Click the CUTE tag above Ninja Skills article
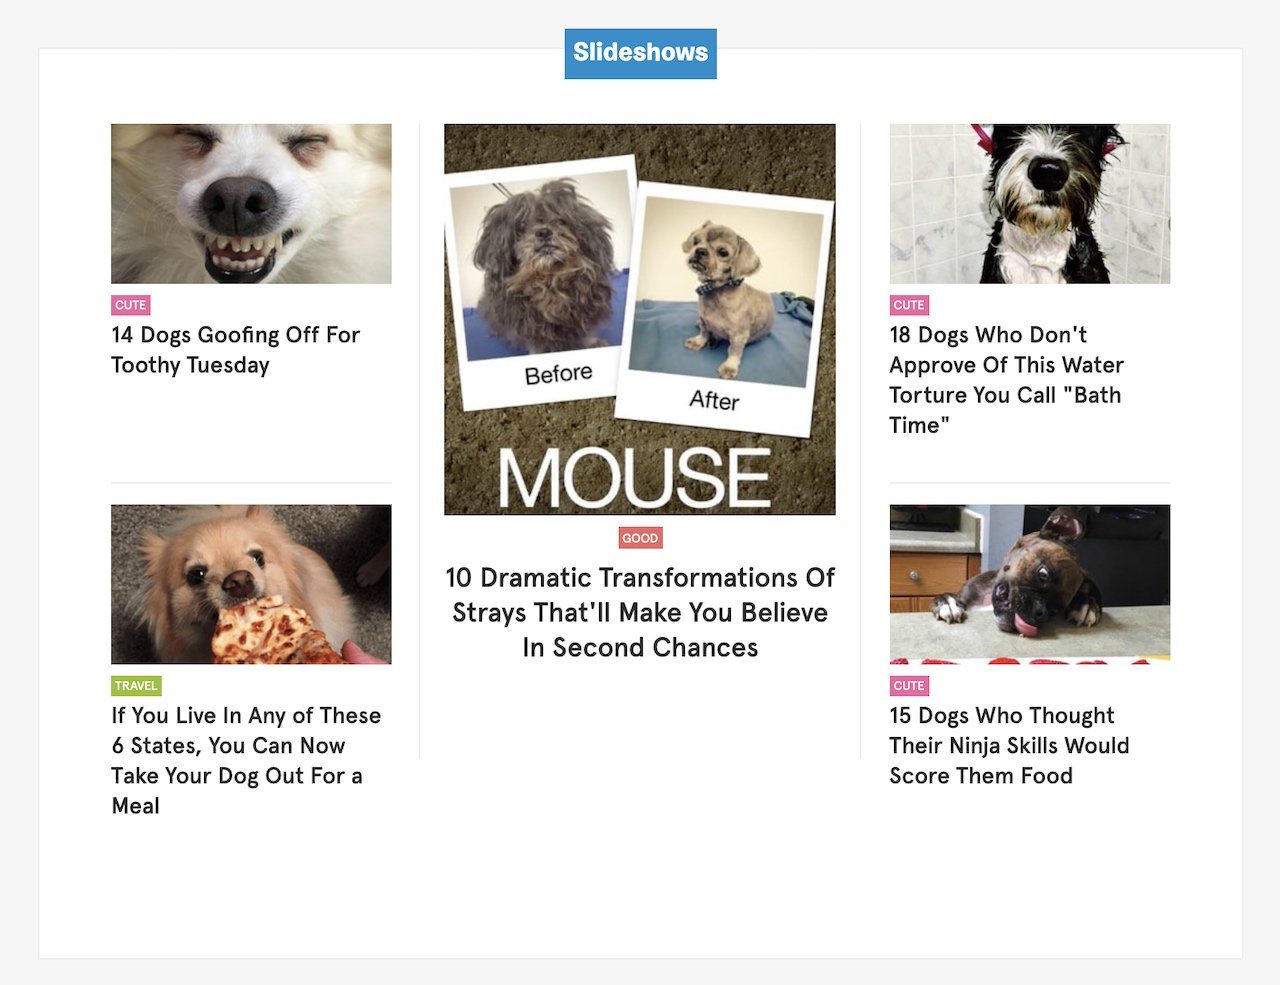Screen dimensions: 1280x985 [909, 686]
